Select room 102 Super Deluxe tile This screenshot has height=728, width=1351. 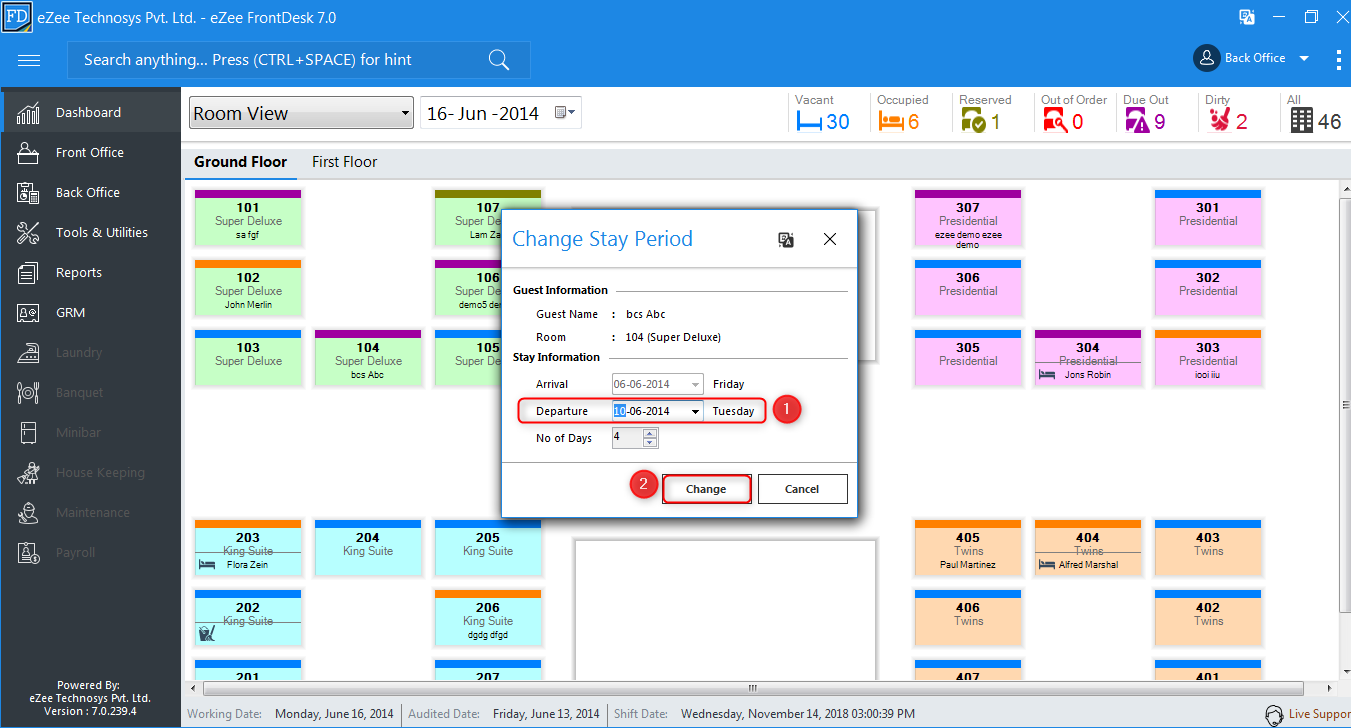[248, 290]
